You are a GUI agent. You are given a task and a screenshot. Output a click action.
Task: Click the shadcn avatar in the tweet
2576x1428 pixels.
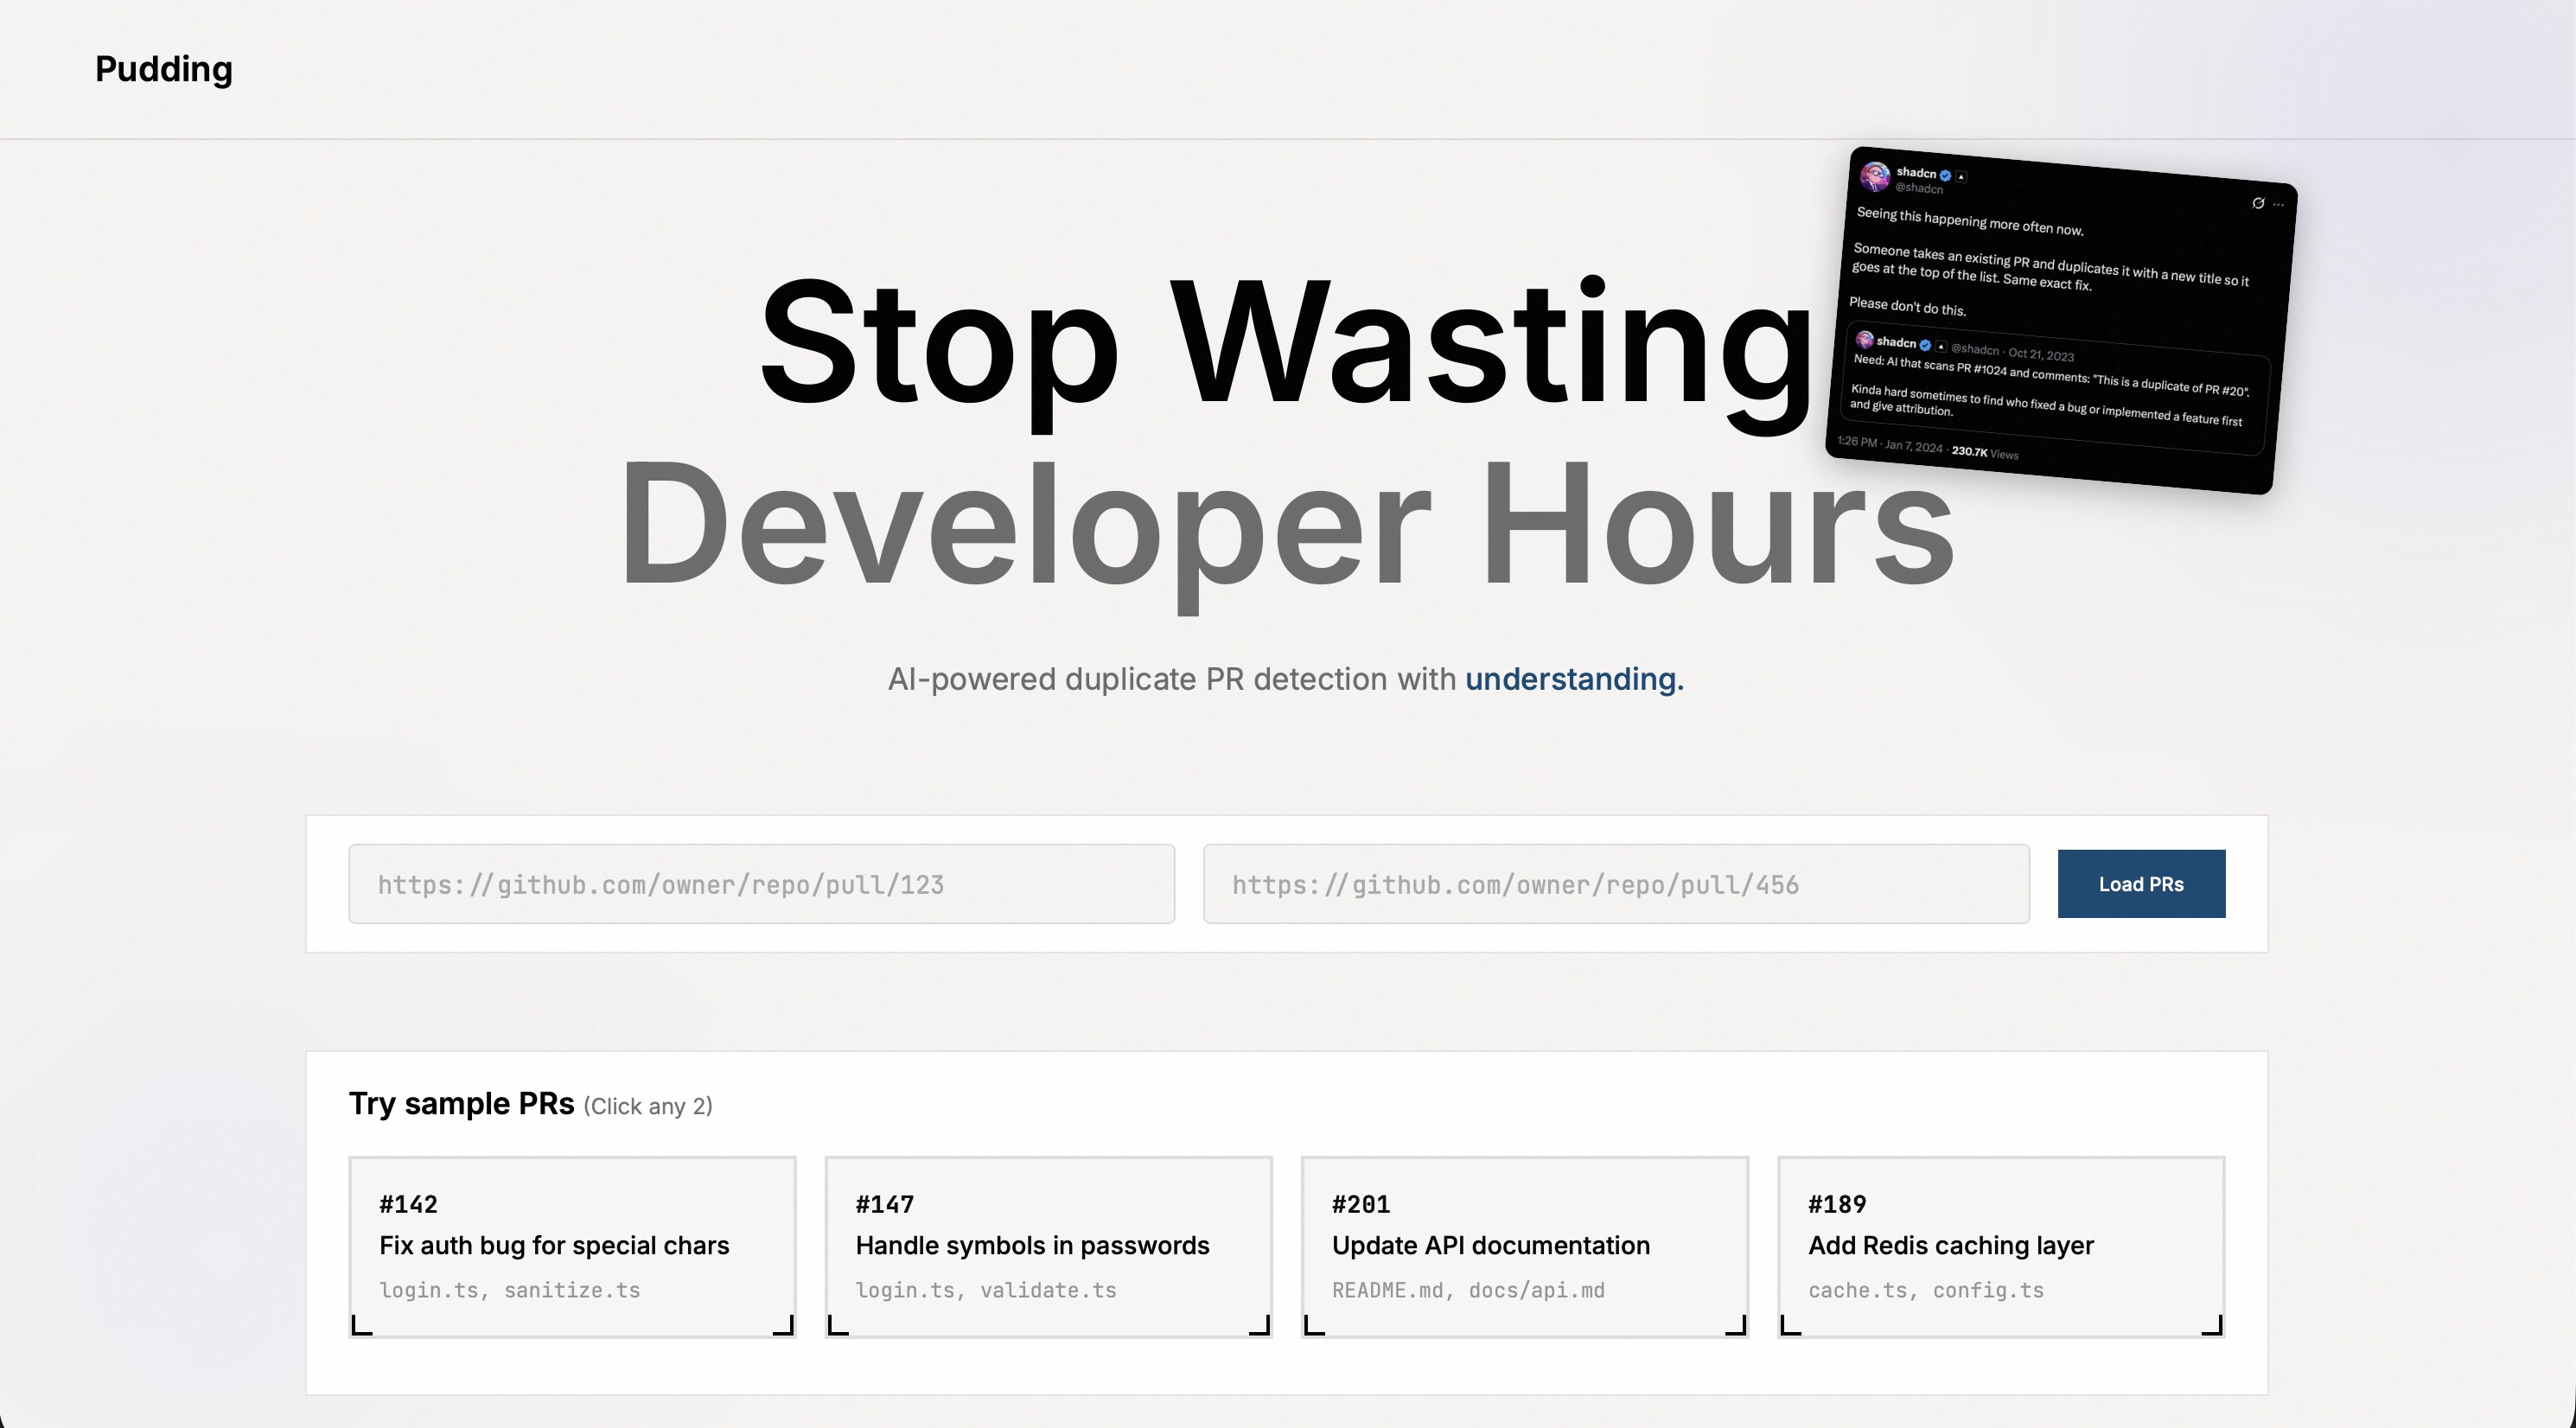click(1874, 176)
